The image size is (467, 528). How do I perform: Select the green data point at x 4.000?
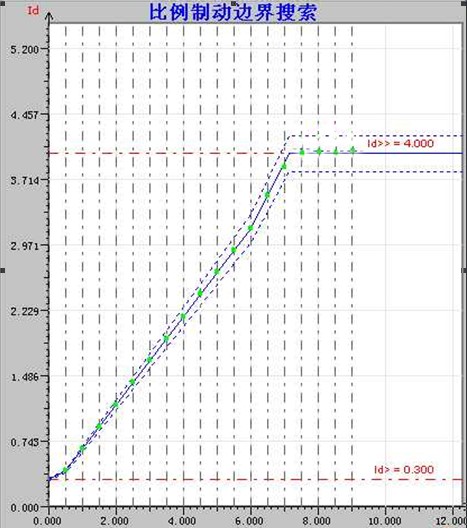click(183, 317)
